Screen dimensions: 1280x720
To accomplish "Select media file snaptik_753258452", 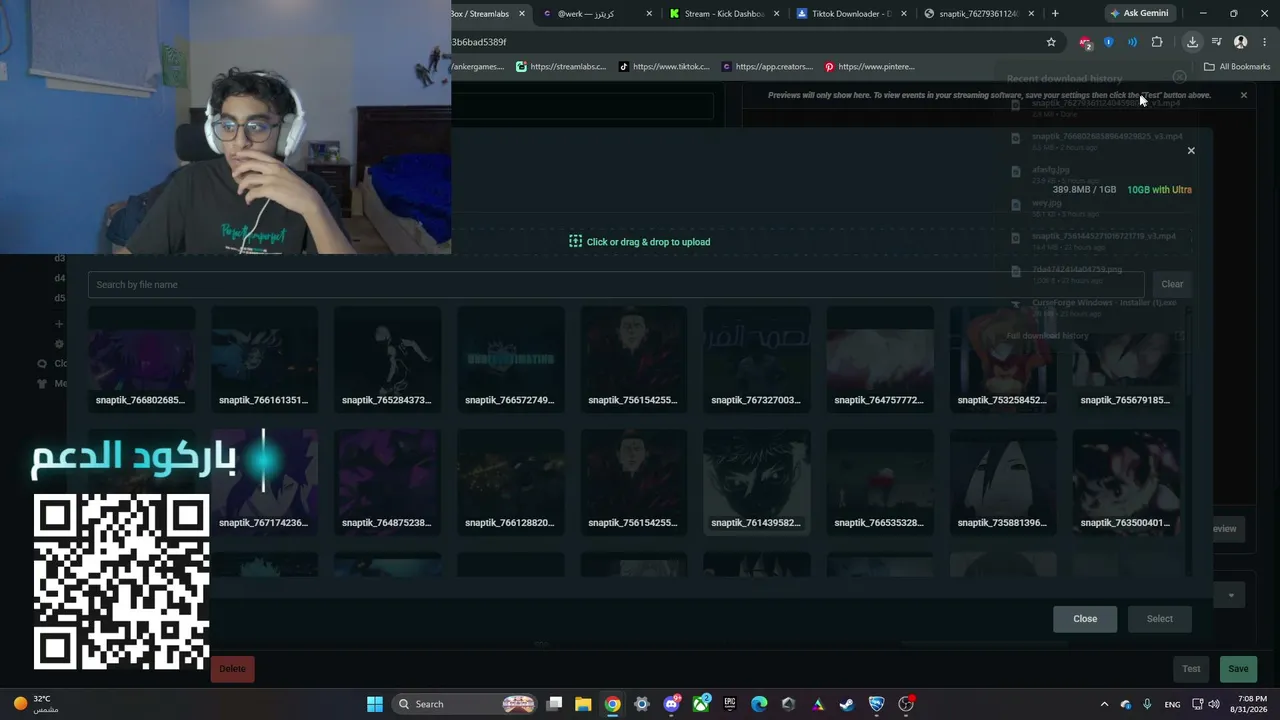I will tap(1002, 358).
